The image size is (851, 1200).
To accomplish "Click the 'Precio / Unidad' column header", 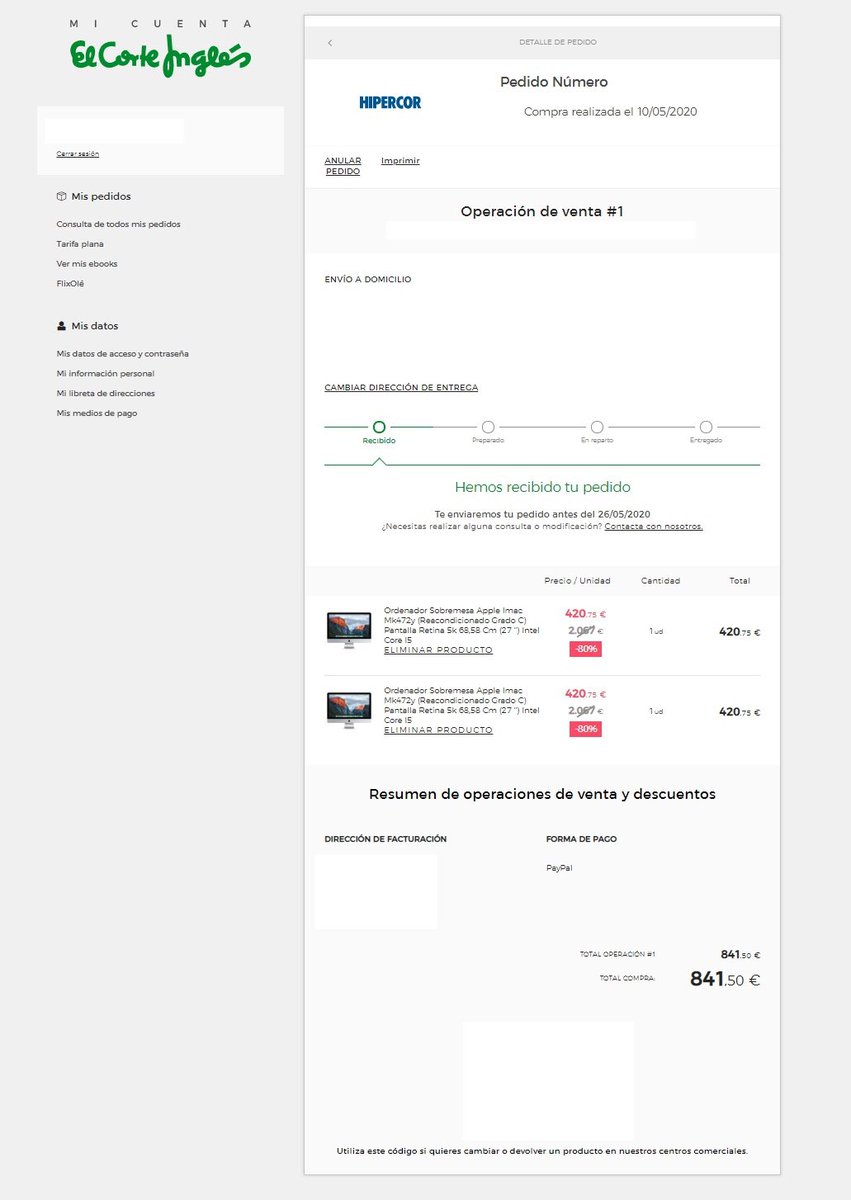I will (577, 581).
